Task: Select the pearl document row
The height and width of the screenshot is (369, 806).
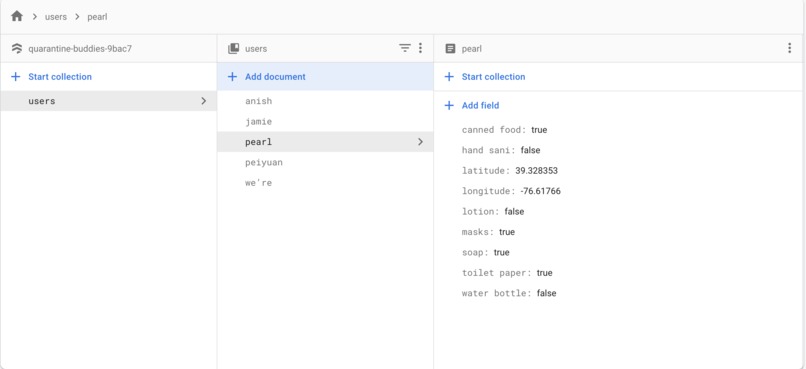Action: pyautogui.click(x=325, y=142)
